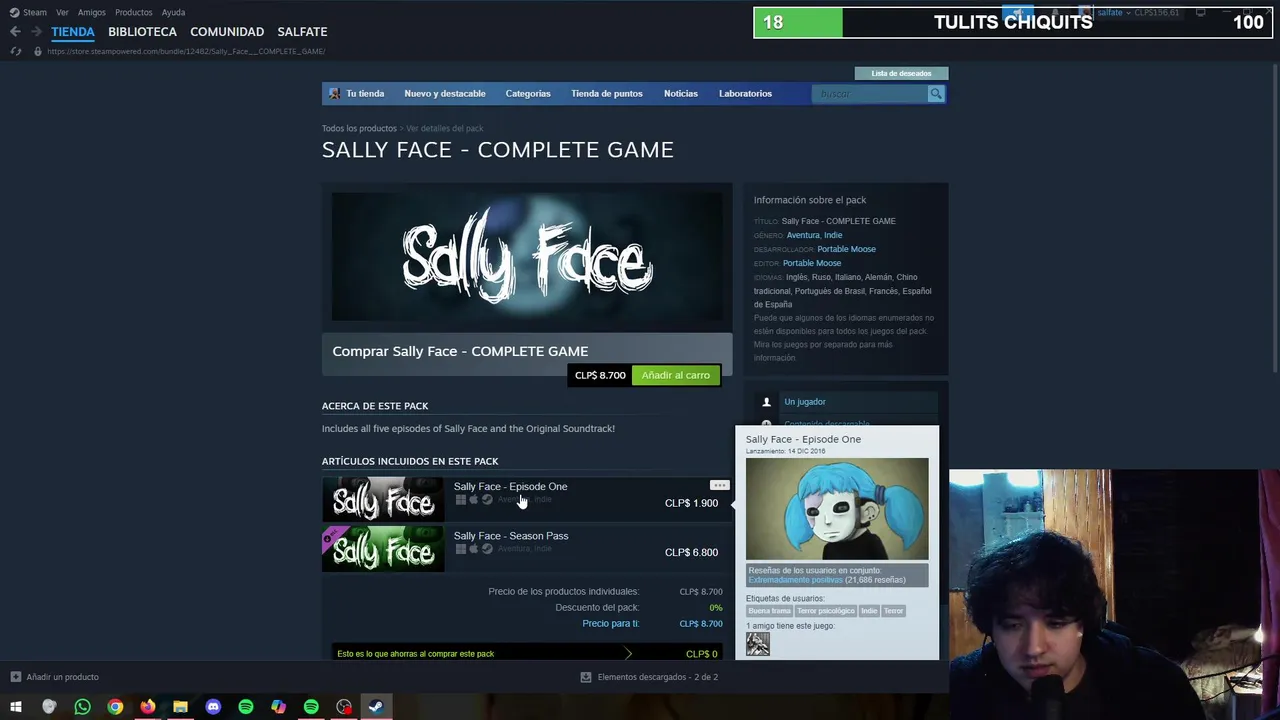Open the Windows Start menu
The image size is (1280, 720).
coord(16,707)
